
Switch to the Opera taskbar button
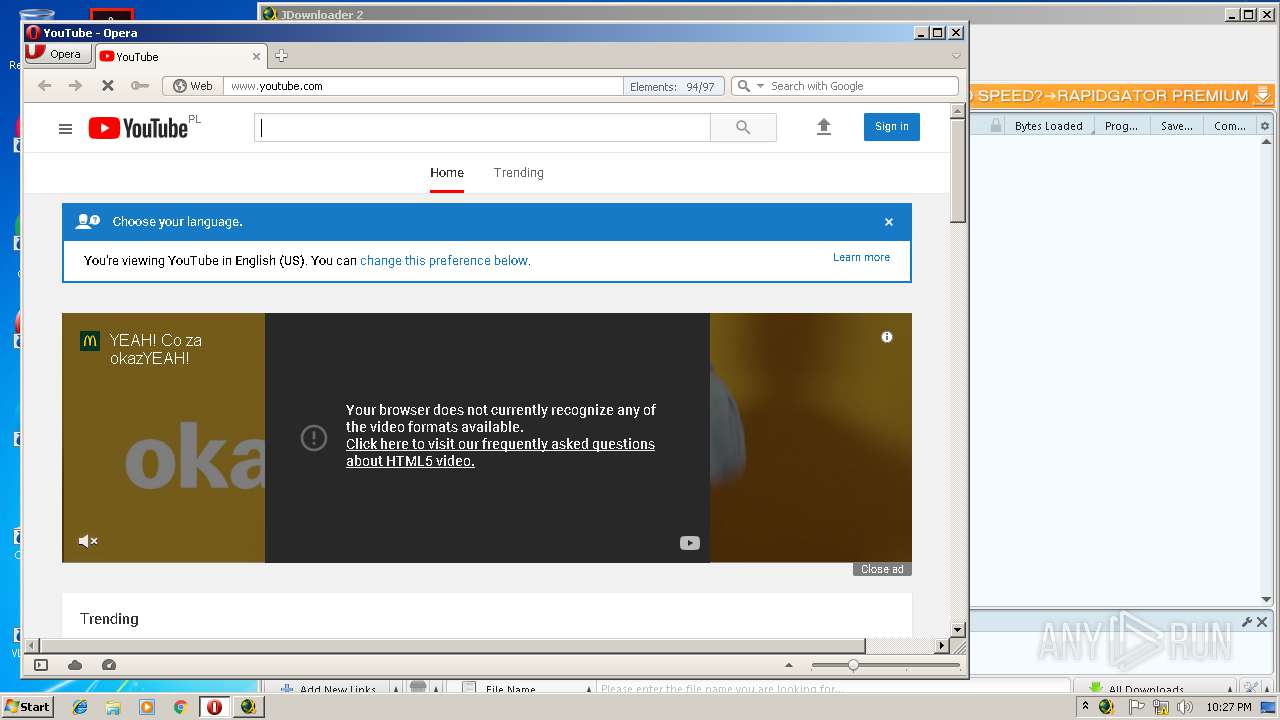[214, 707]
